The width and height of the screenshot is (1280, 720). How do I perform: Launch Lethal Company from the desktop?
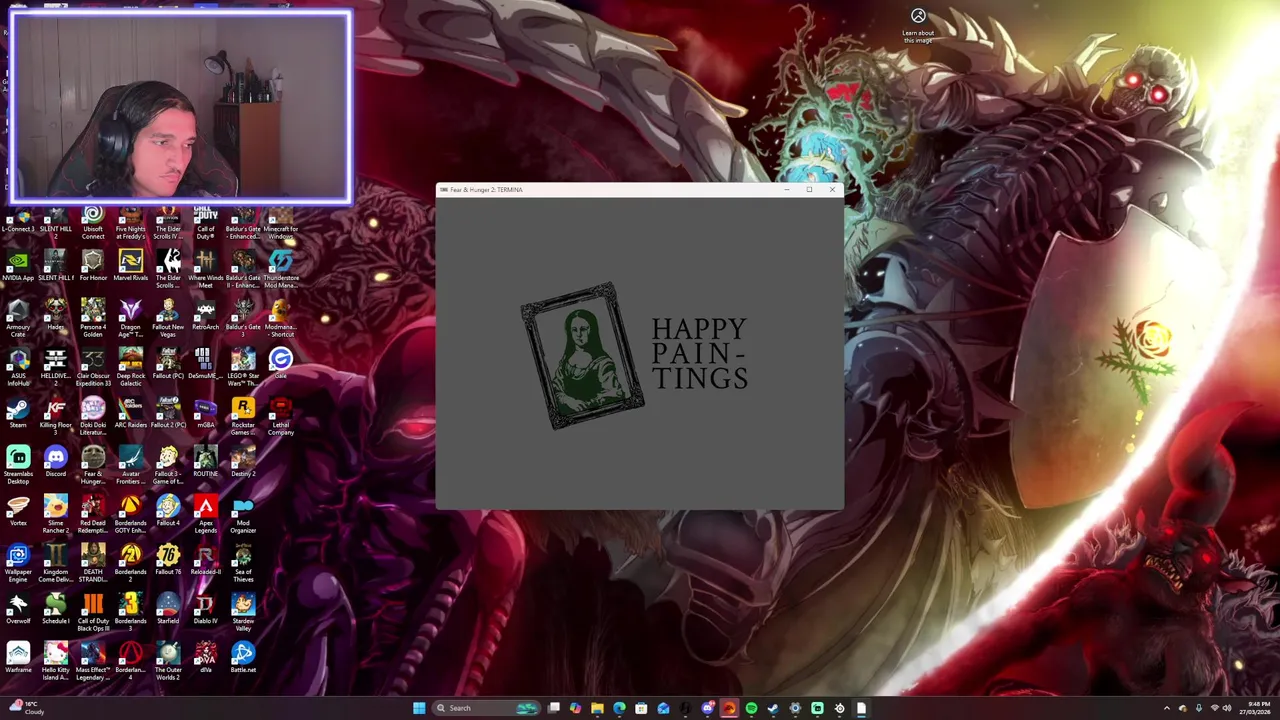280,414
